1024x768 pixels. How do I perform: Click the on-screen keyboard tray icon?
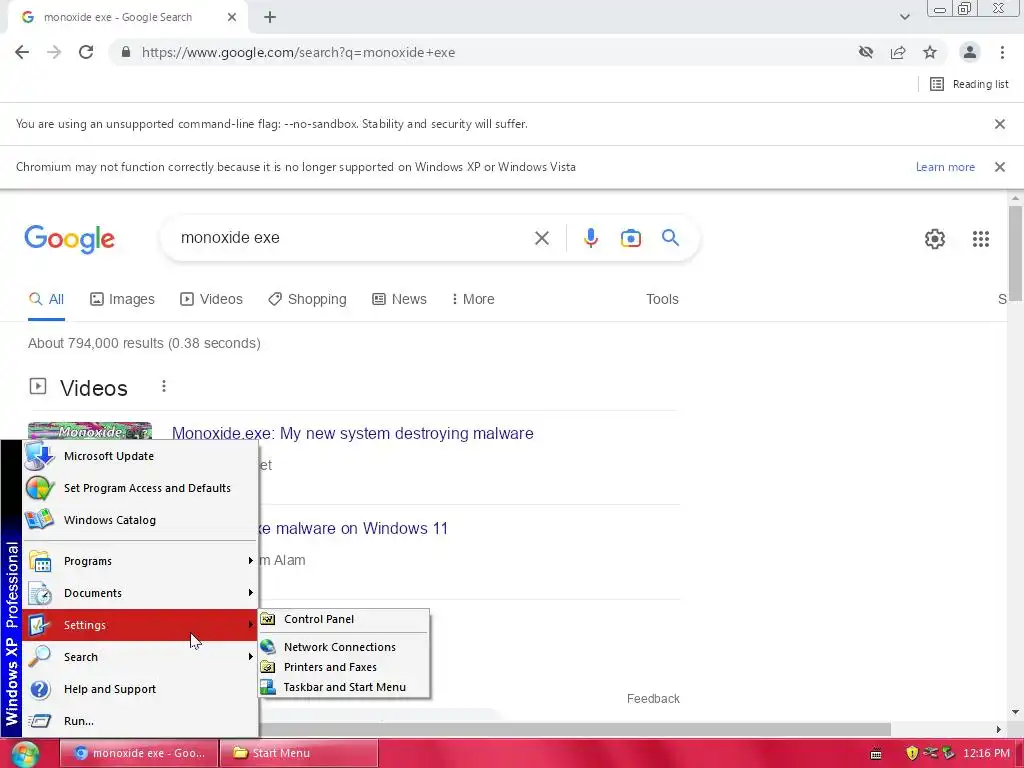point(876,754)
